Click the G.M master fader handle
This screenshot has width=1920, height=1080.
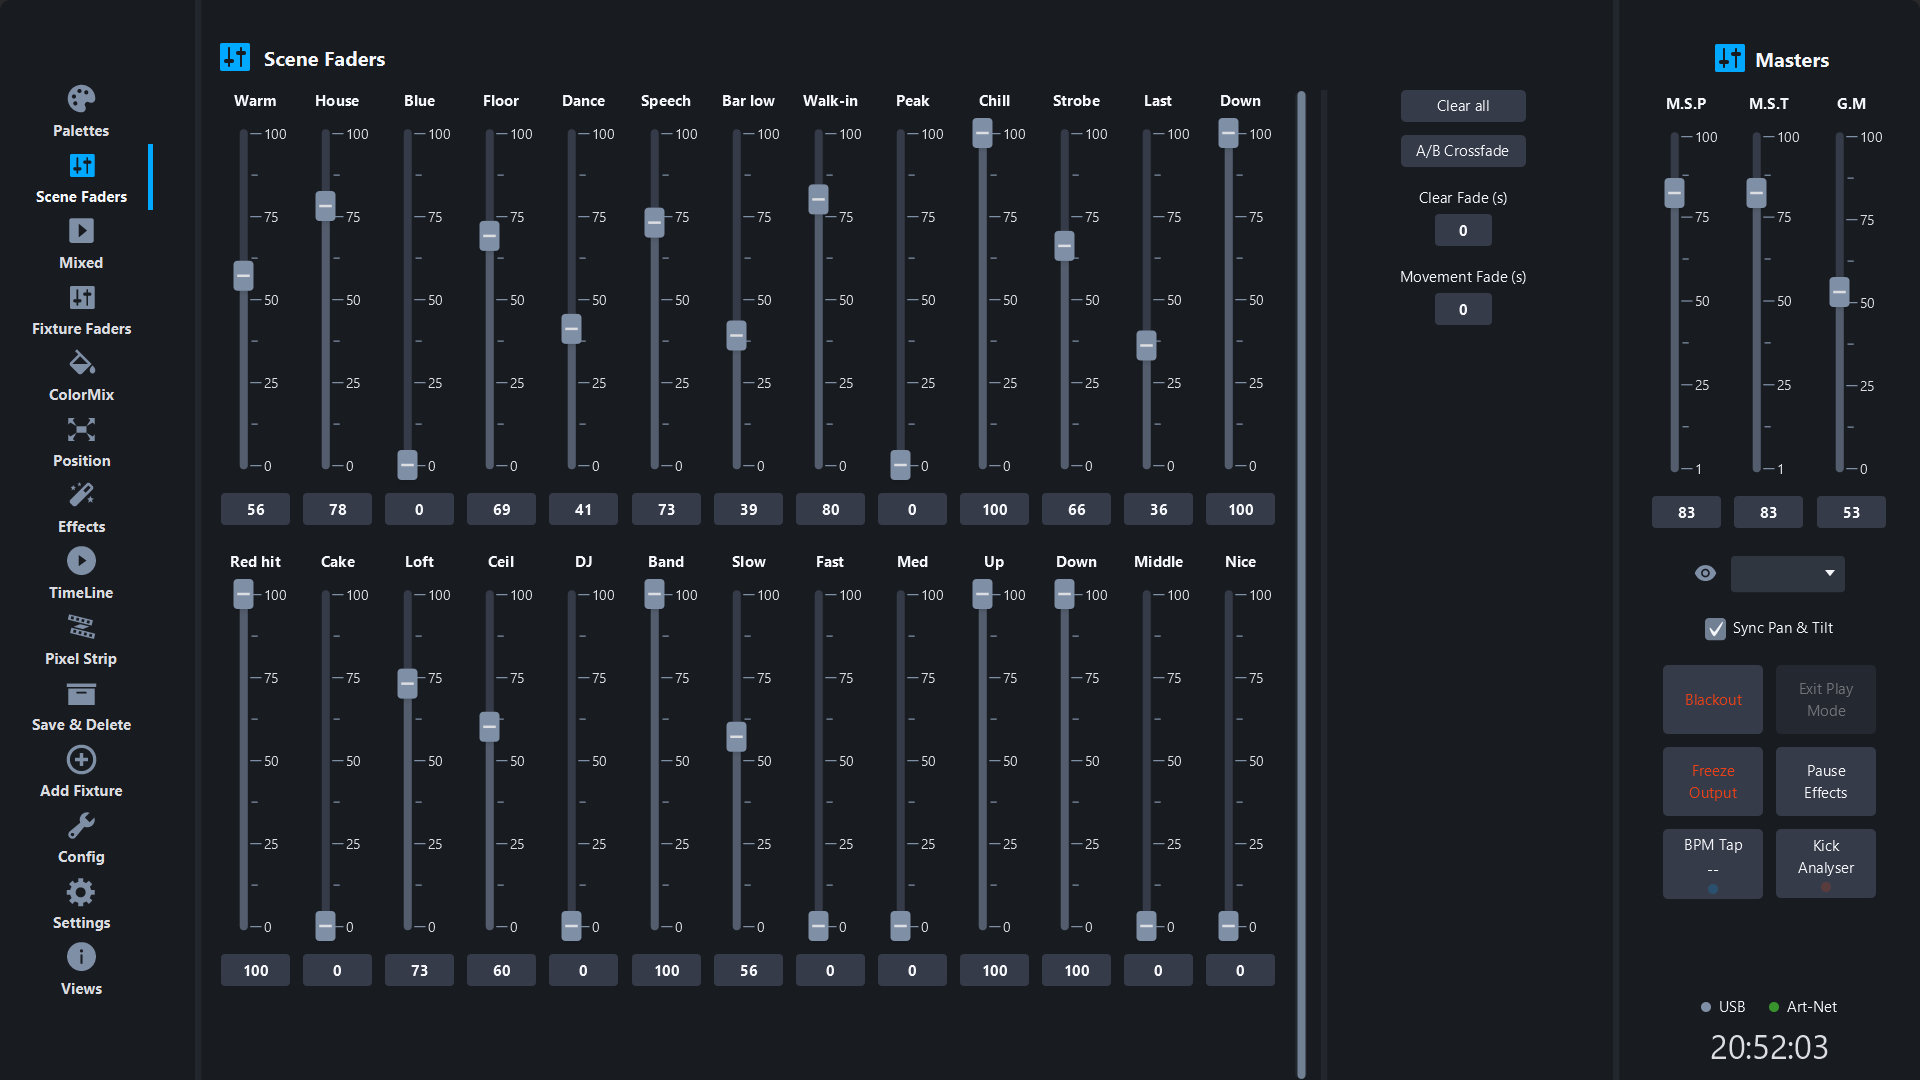click(1839, 292)
